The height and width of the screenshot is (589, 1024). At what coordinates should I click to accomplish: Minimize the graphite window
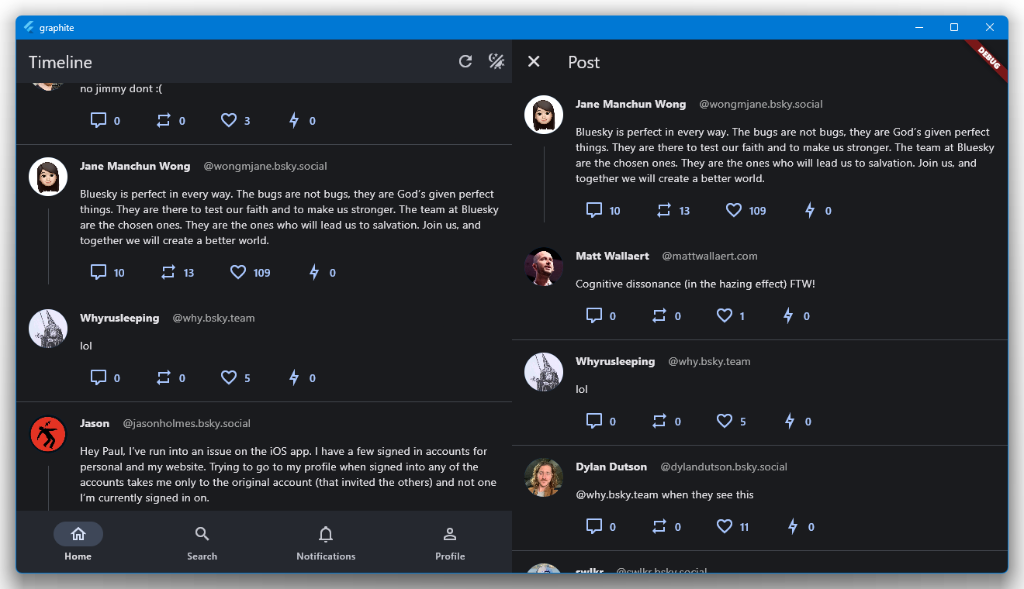click(919, 27)
